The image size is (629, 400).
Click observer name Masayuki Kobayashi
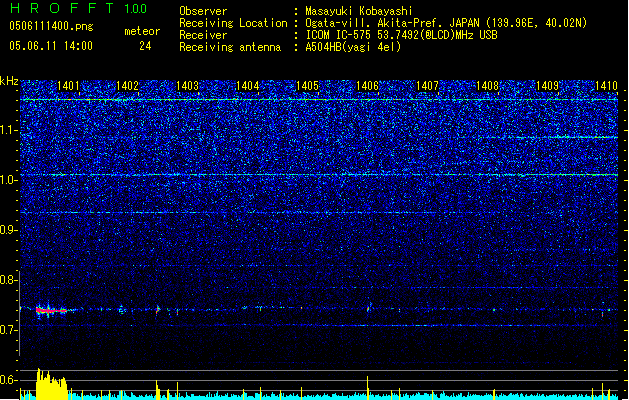[x=359, y=11]
